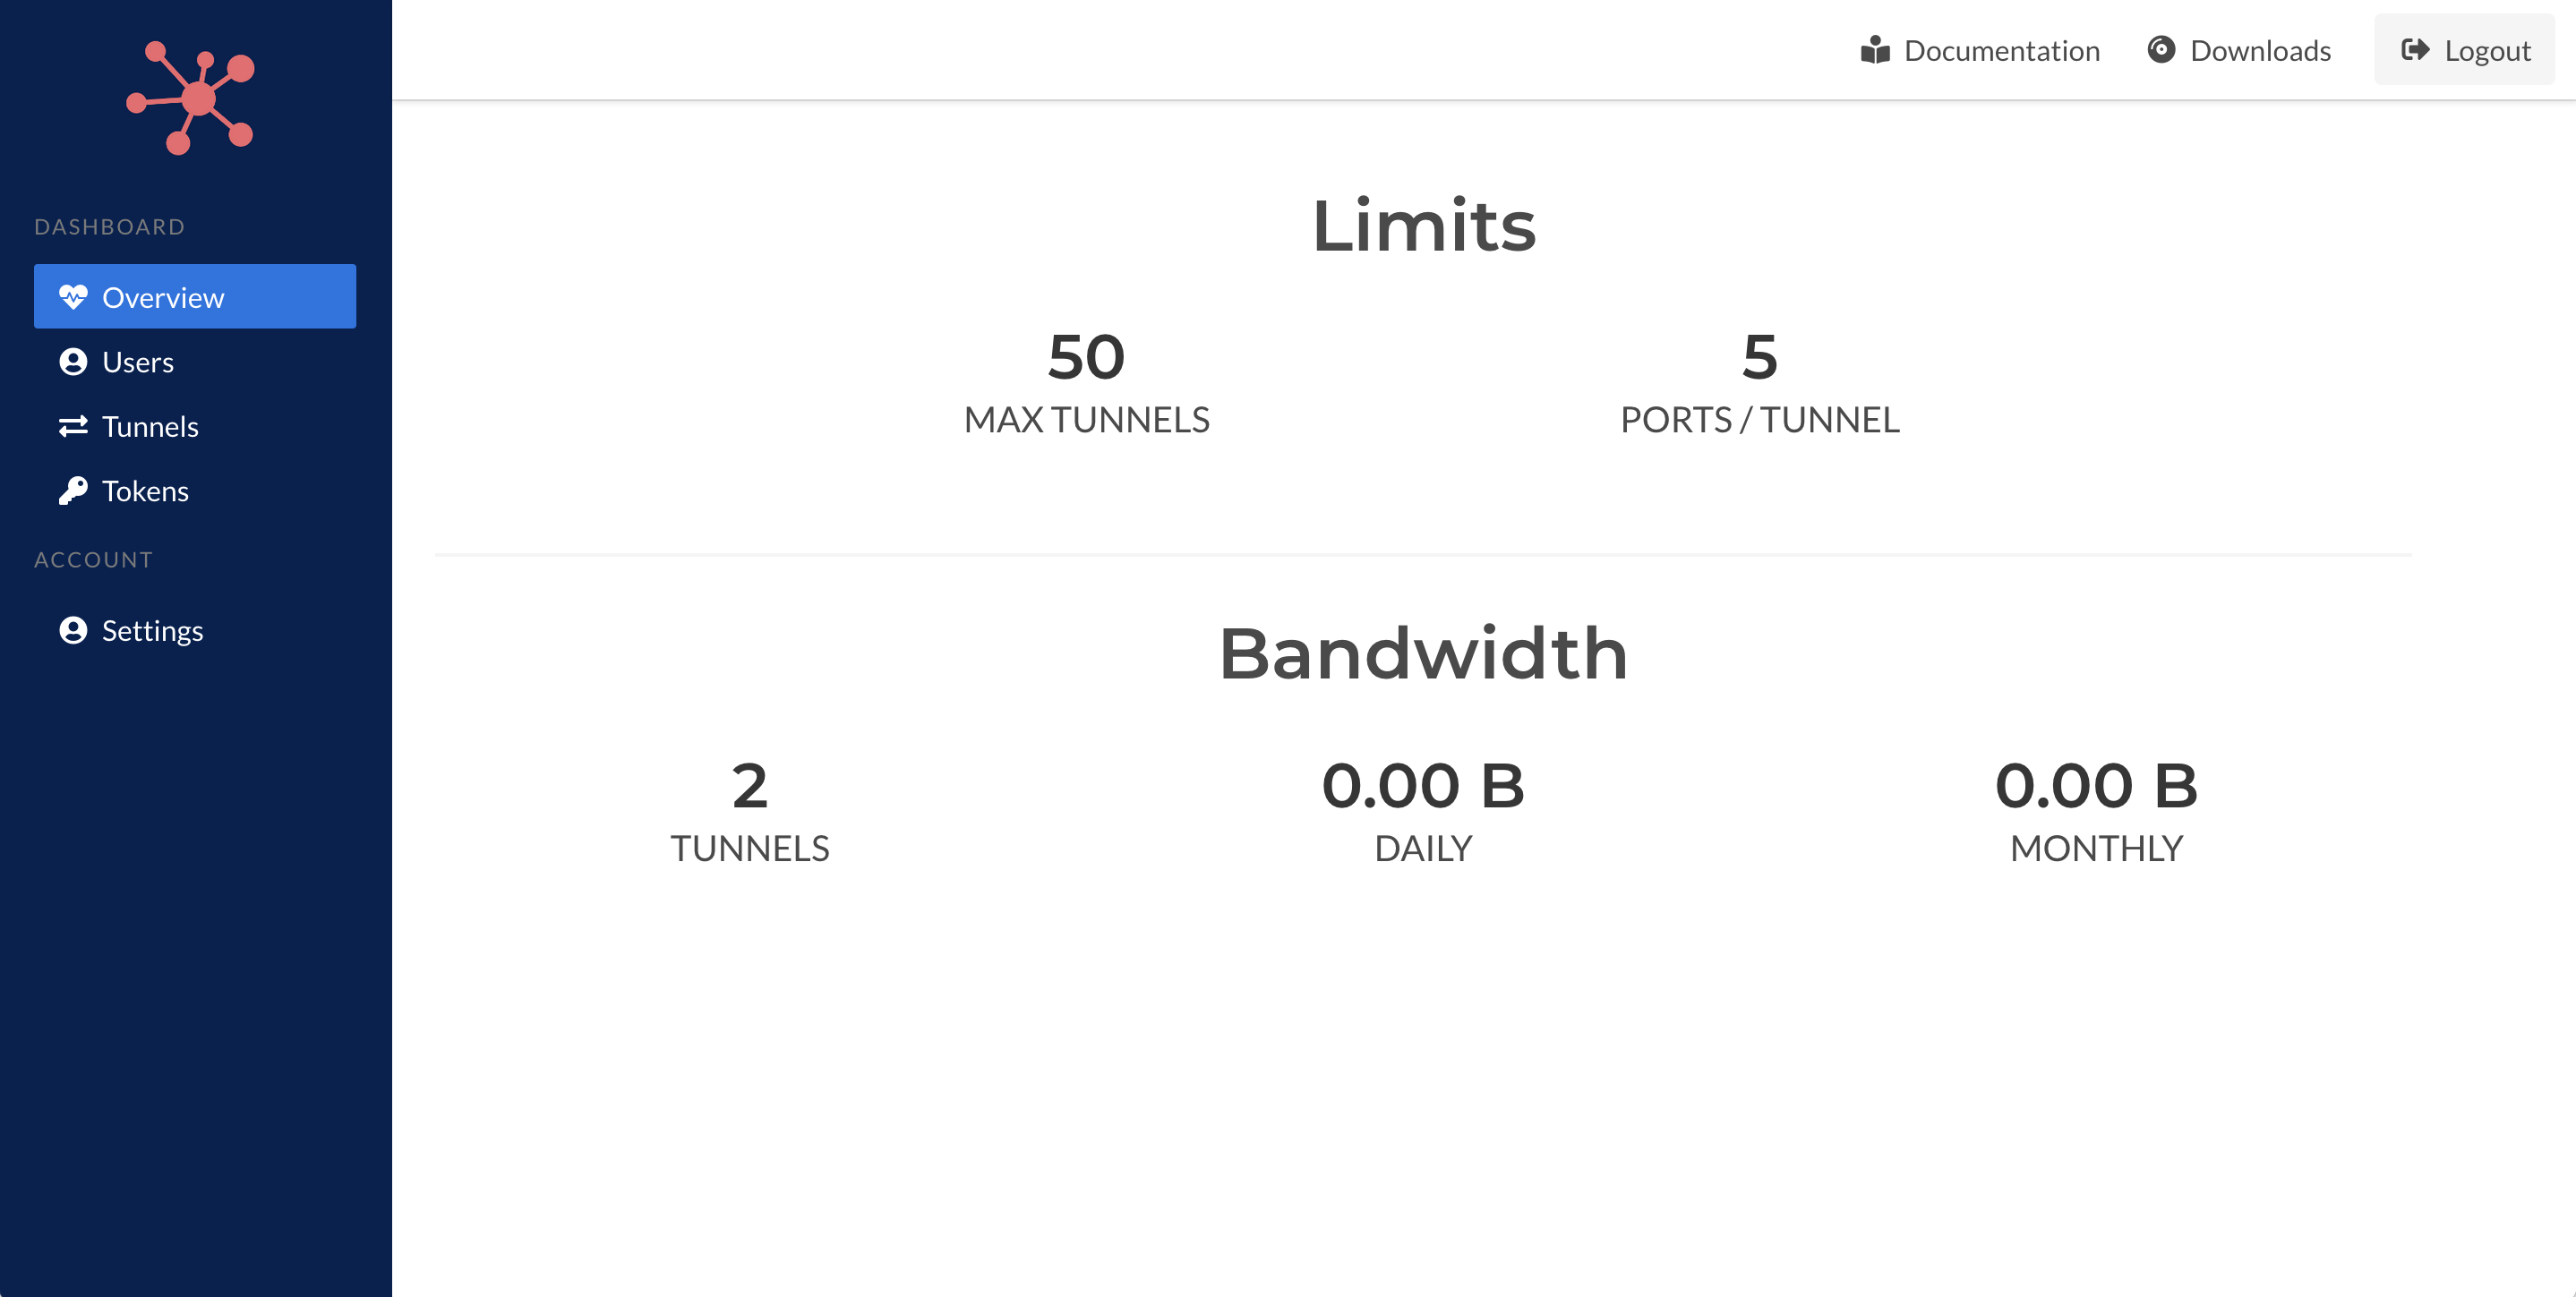
Task: Click the key icon beside Tokens
Action: [x=73, y=491]
